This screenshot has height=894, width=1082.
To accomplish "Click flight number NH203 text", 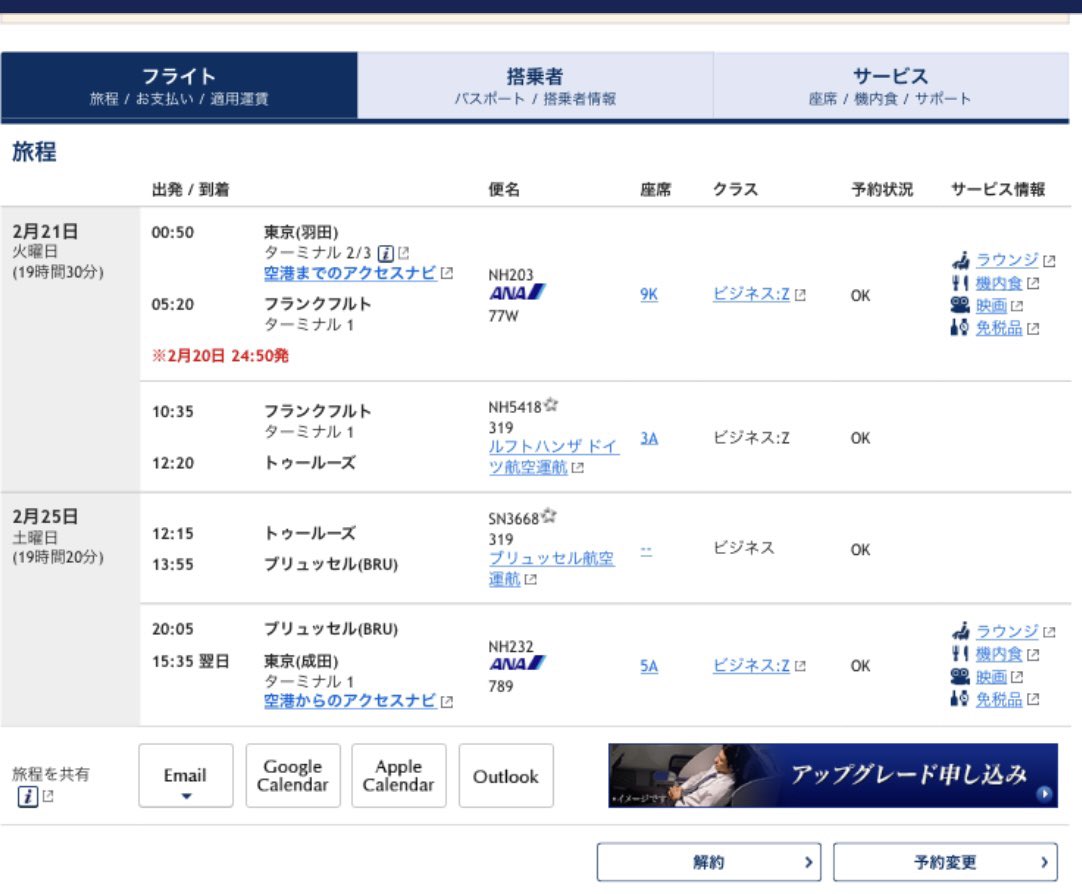I will [x=511, y=275].
